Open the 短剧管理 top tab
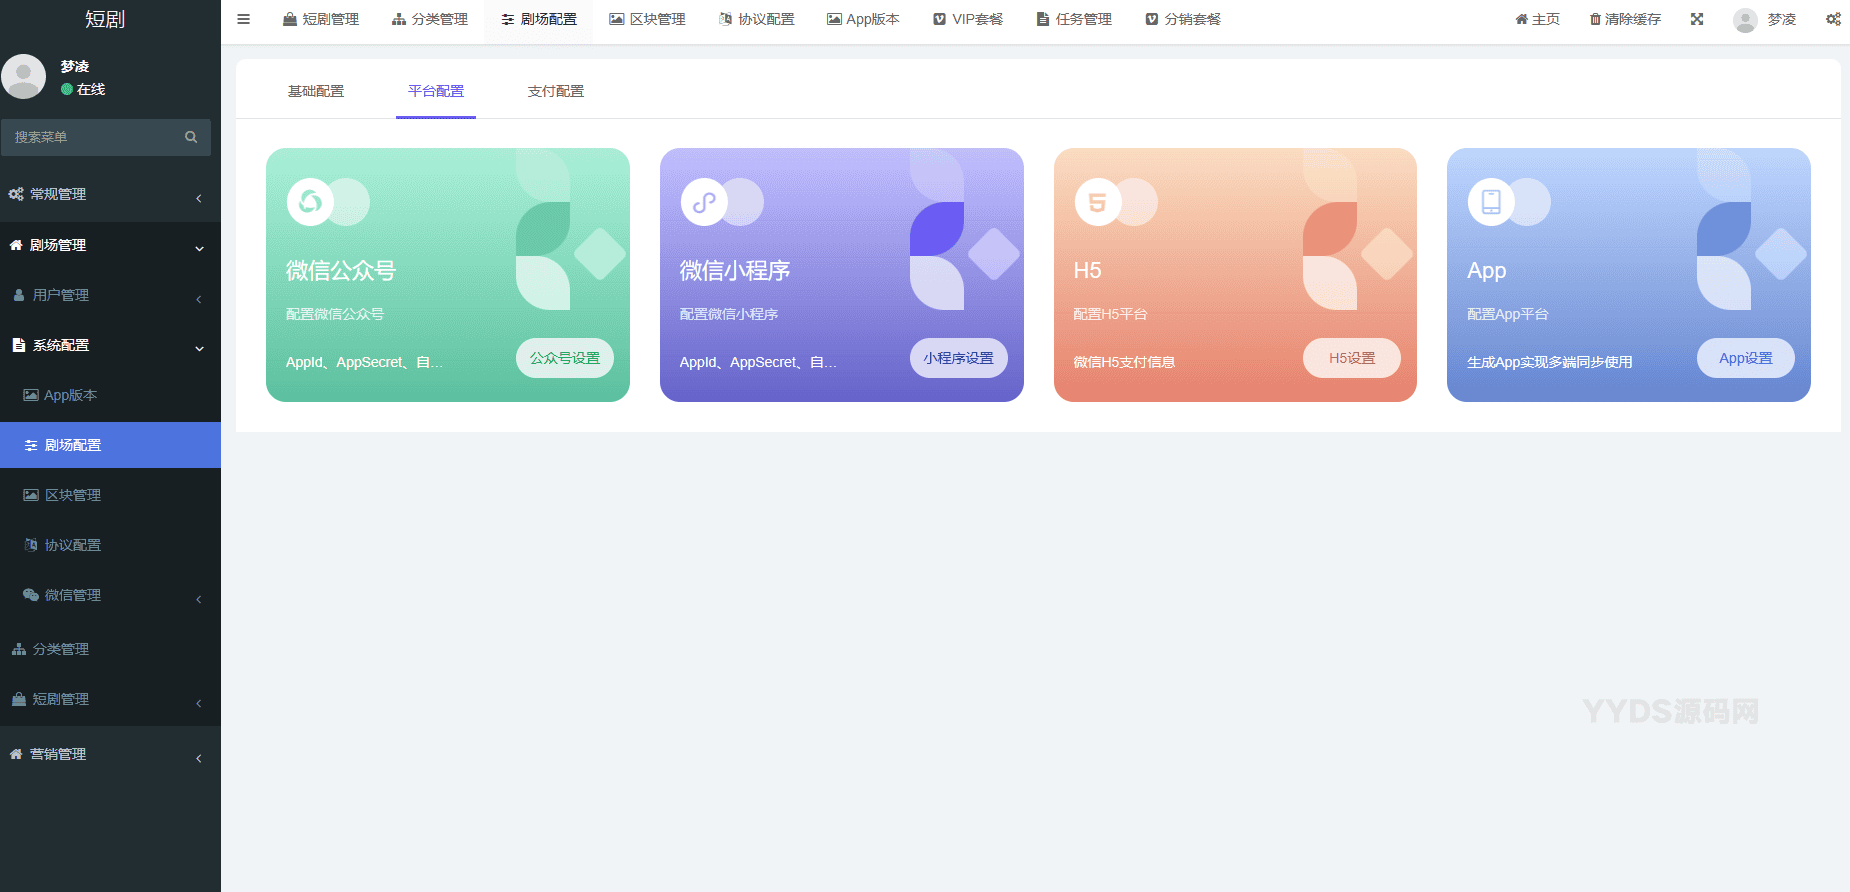The width and height of the screenshot is (1850, 892). coord(321,19)
